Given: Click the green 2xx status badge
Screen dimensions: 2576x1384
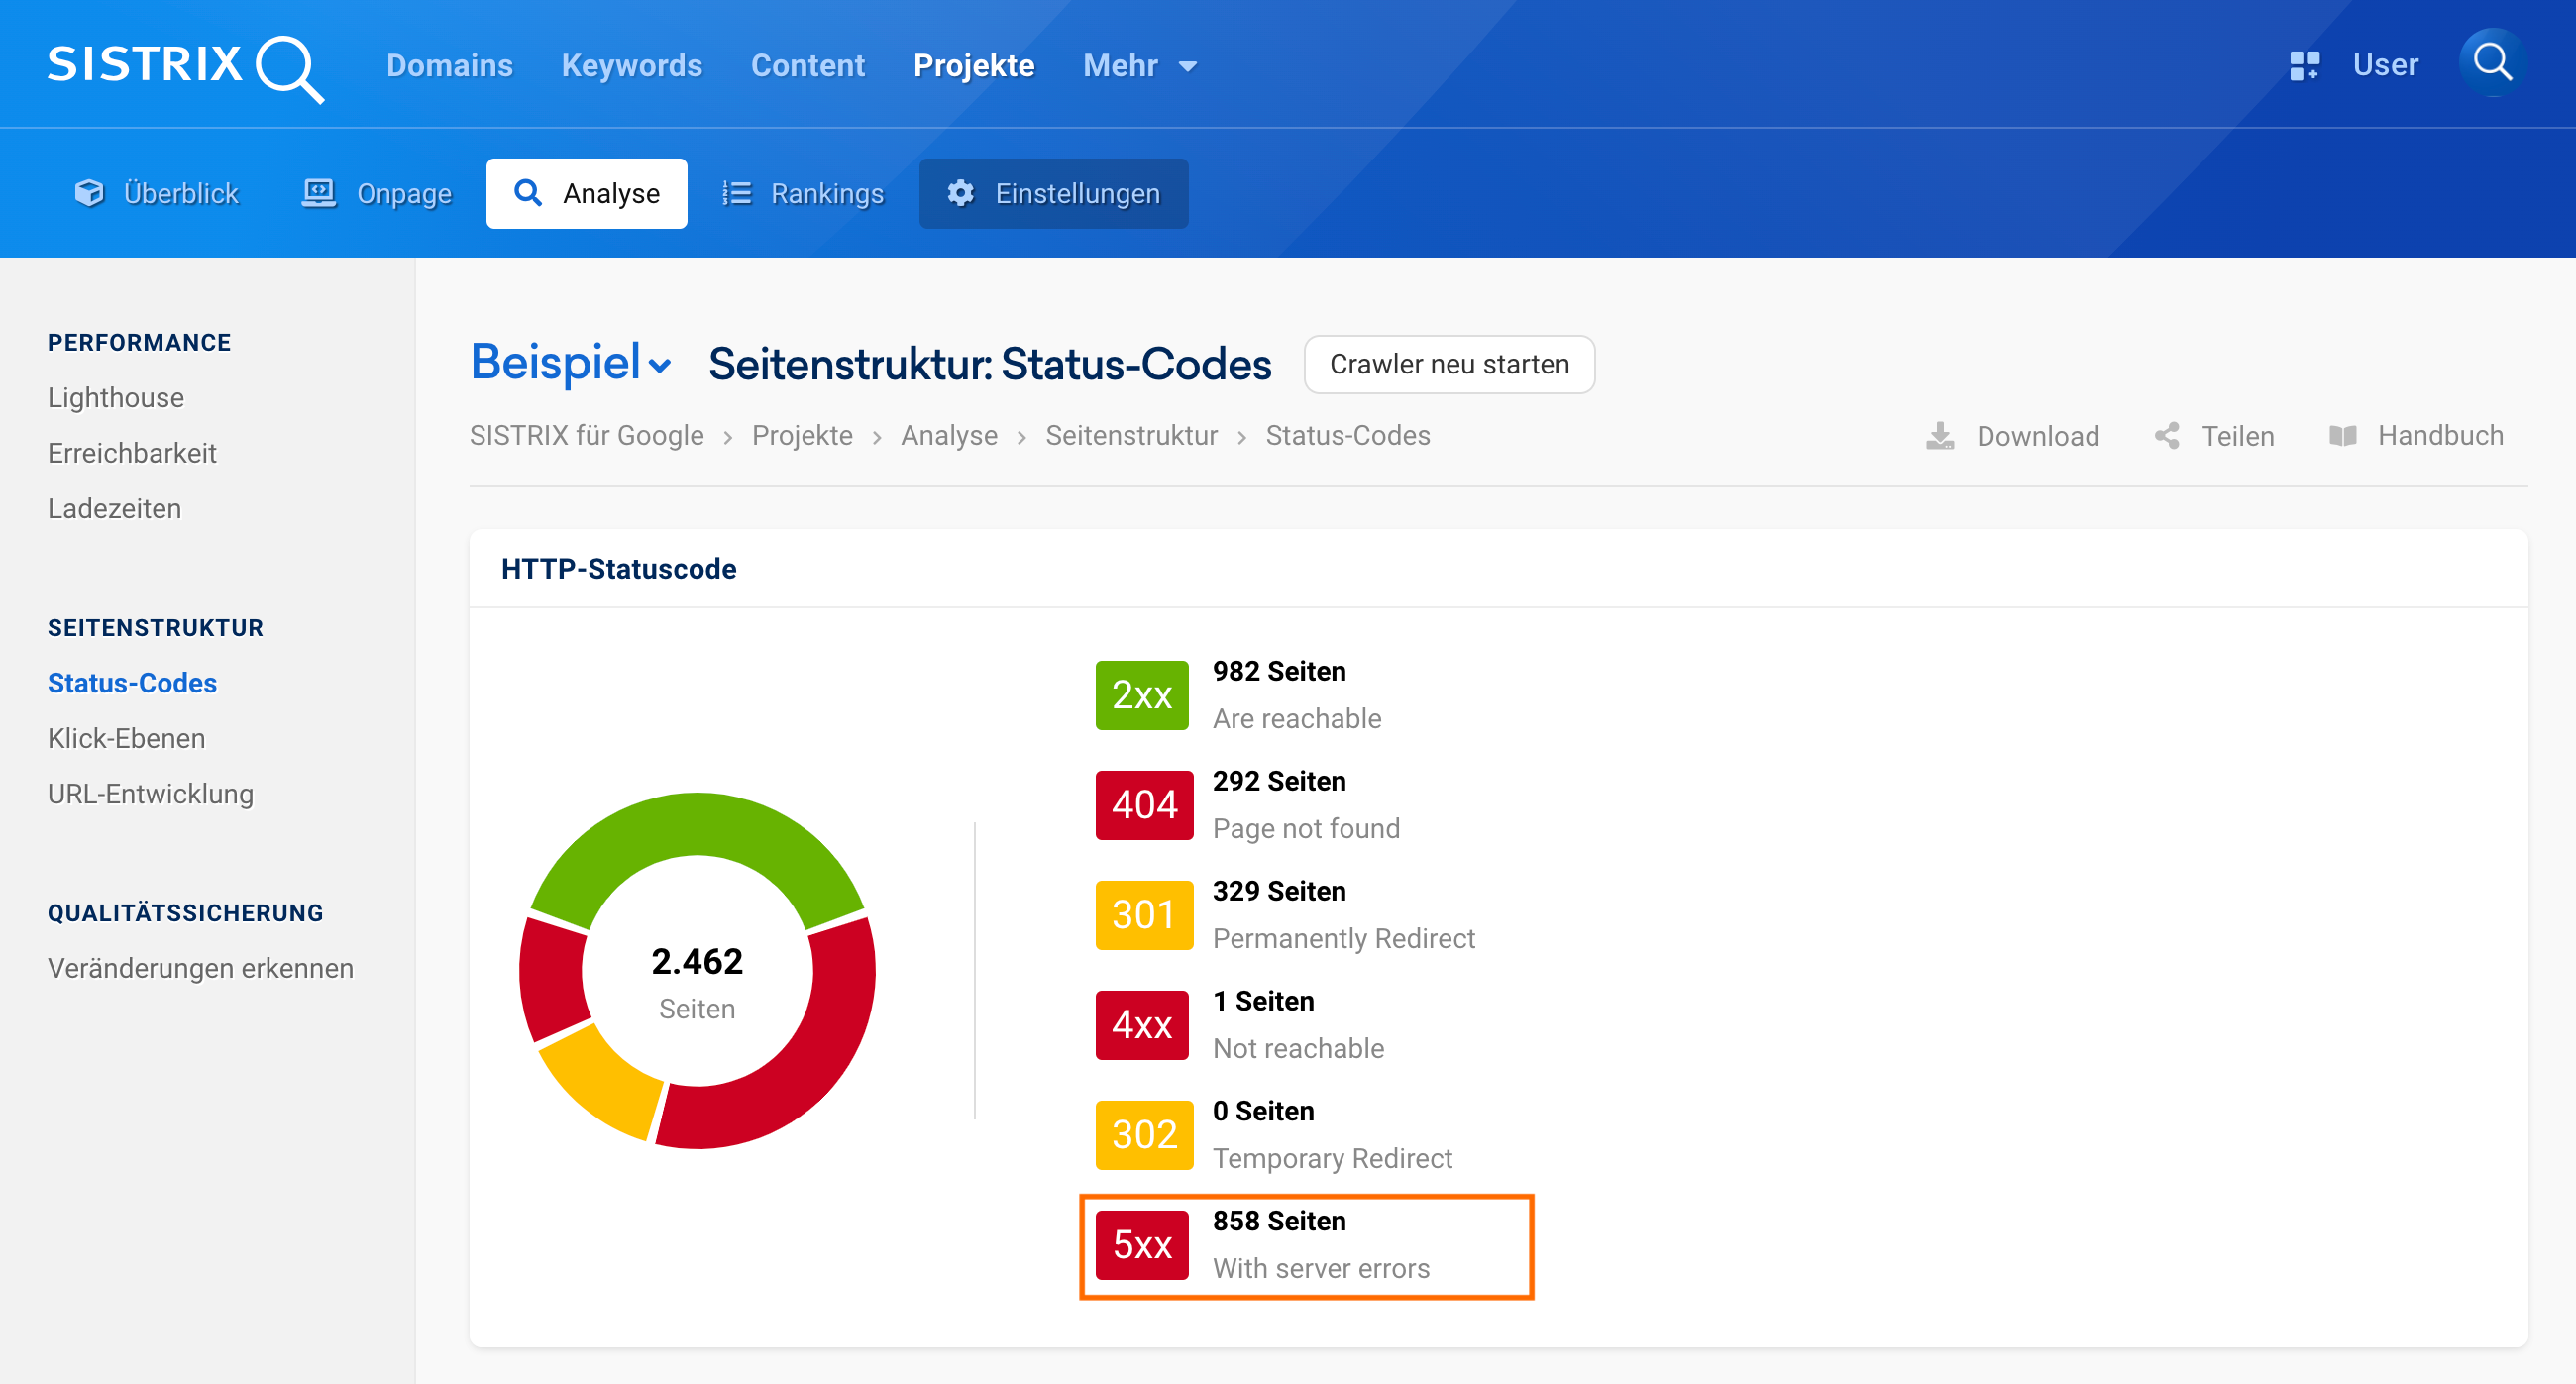Looking at the screenshot, I should tap(1141, 695).
